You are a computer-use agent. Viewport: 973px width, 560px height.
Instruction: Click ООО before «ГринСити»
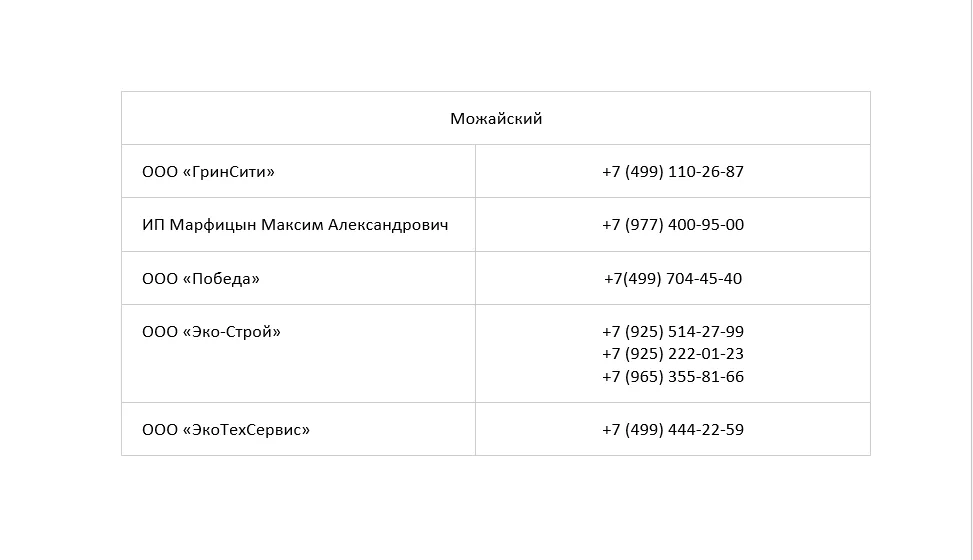[160, 172]
